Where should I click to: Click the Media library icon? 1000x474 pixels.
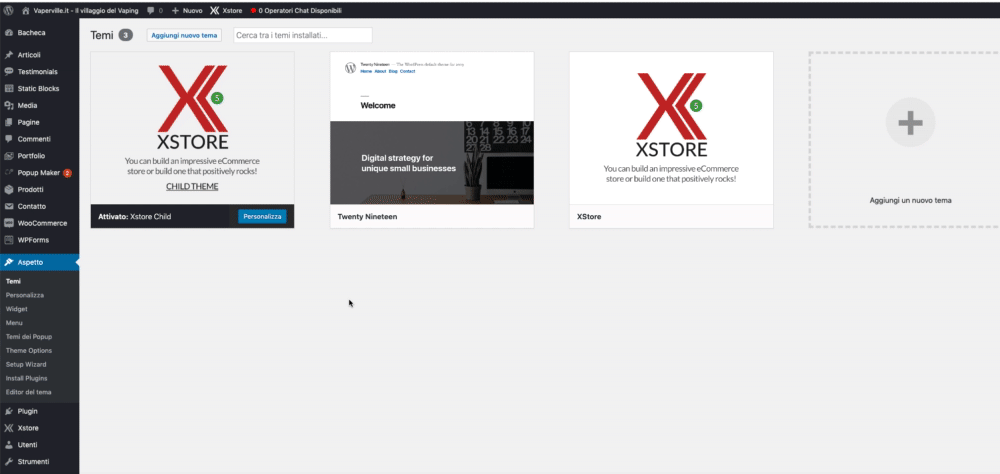9,105
